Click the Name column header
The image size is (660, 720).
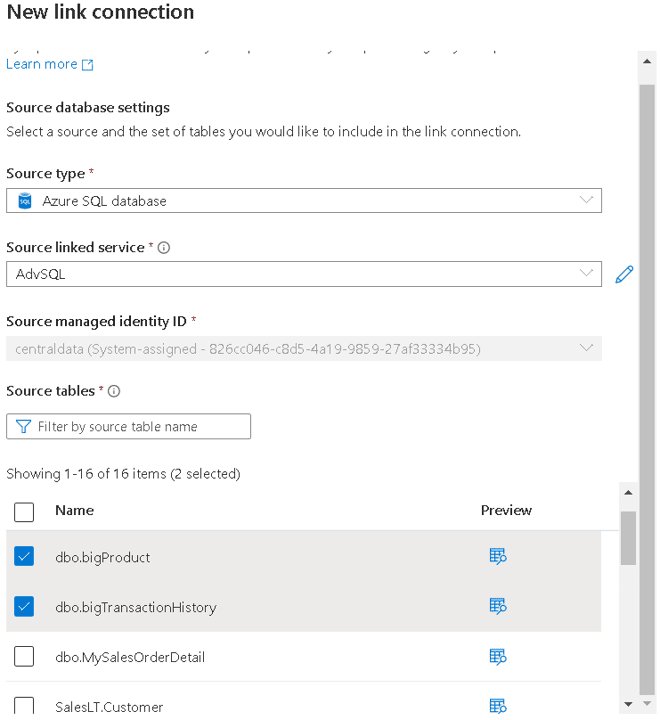74,511
